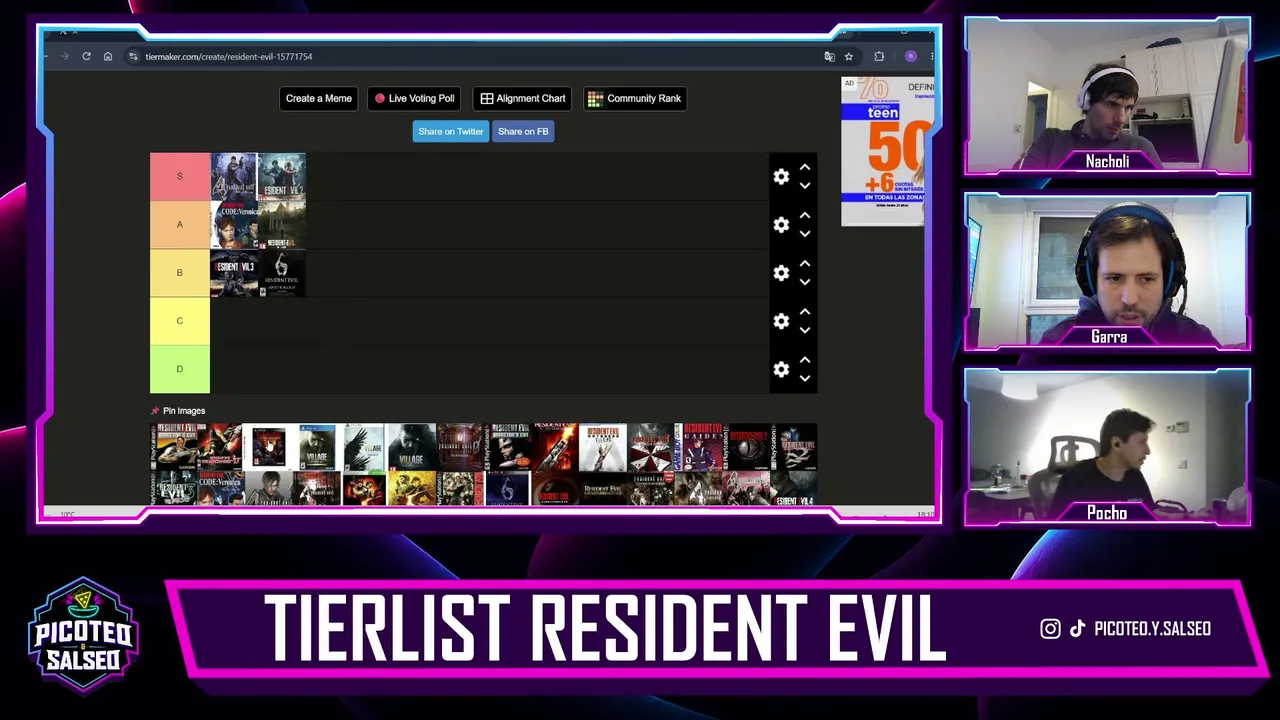This screenshot has width=1280, height=720.
Task: Pick the blue Resident Evil 6 pool cover
Action: (x=507, y=489)
